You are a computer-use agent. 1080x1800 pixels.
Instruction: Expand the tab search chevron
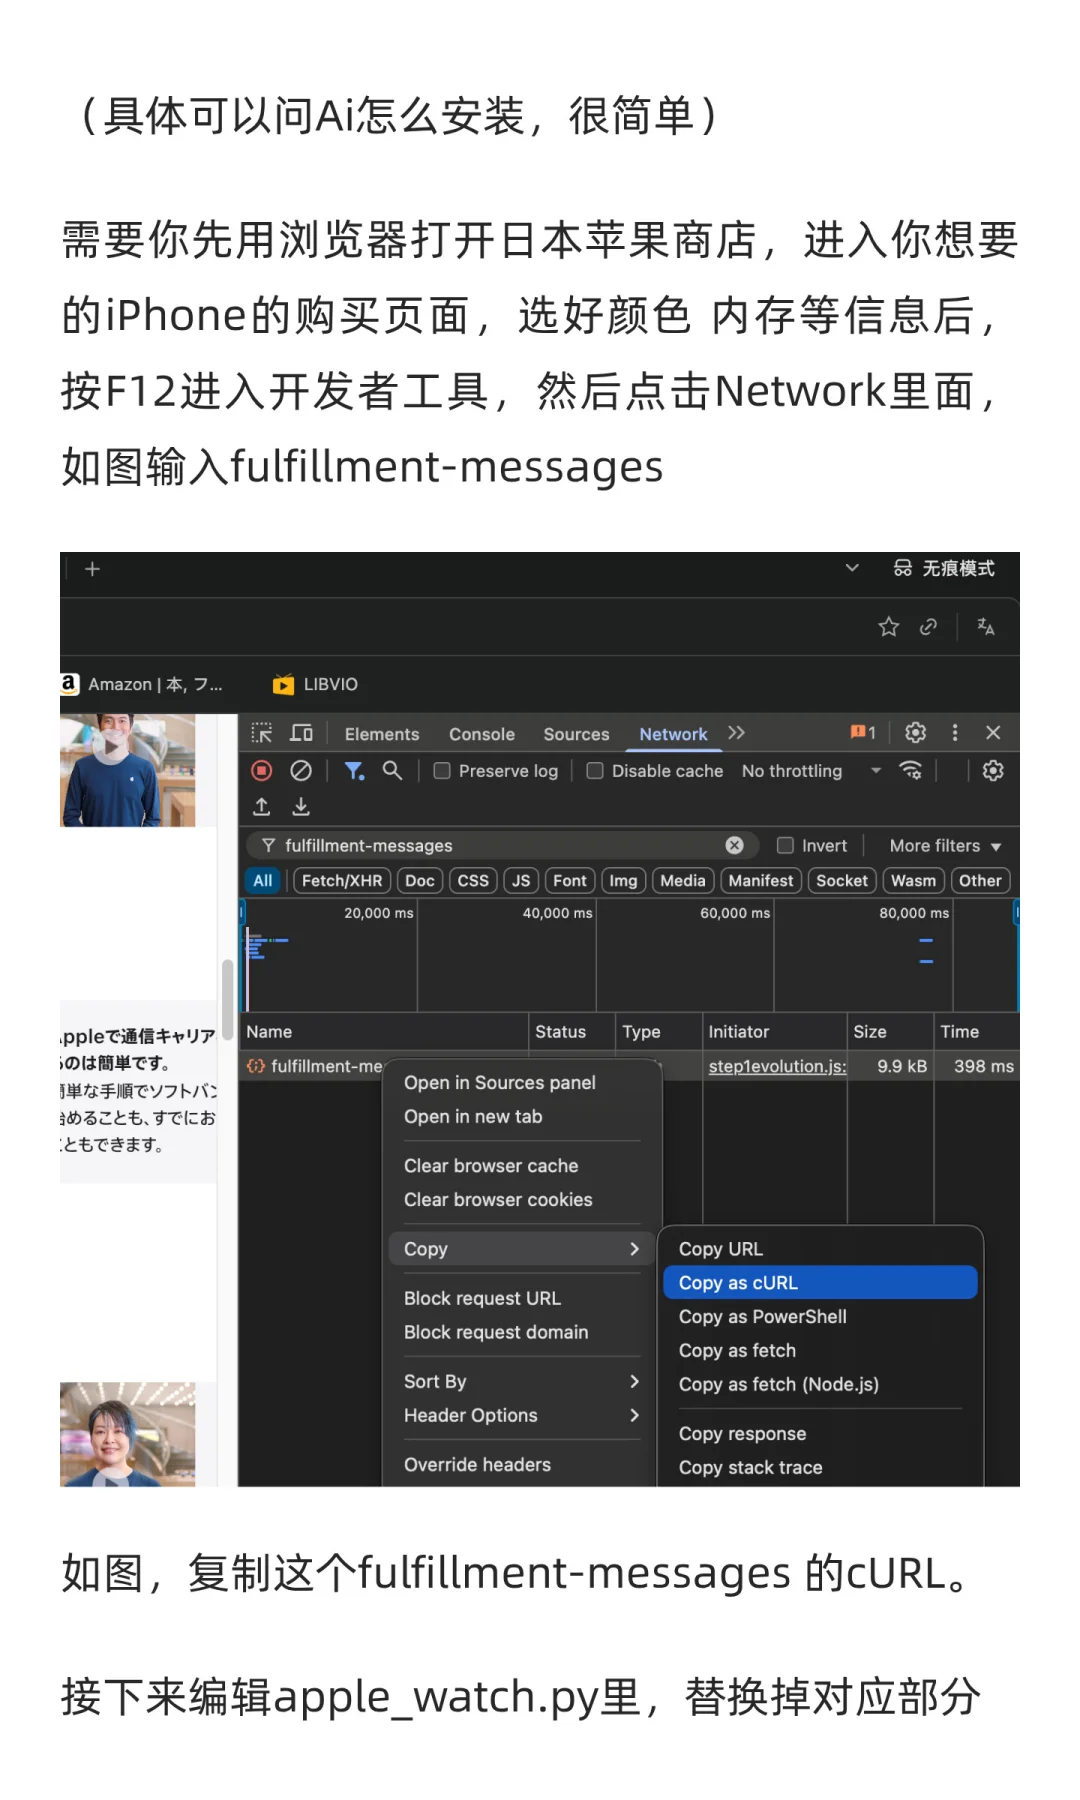coord(852,568)
